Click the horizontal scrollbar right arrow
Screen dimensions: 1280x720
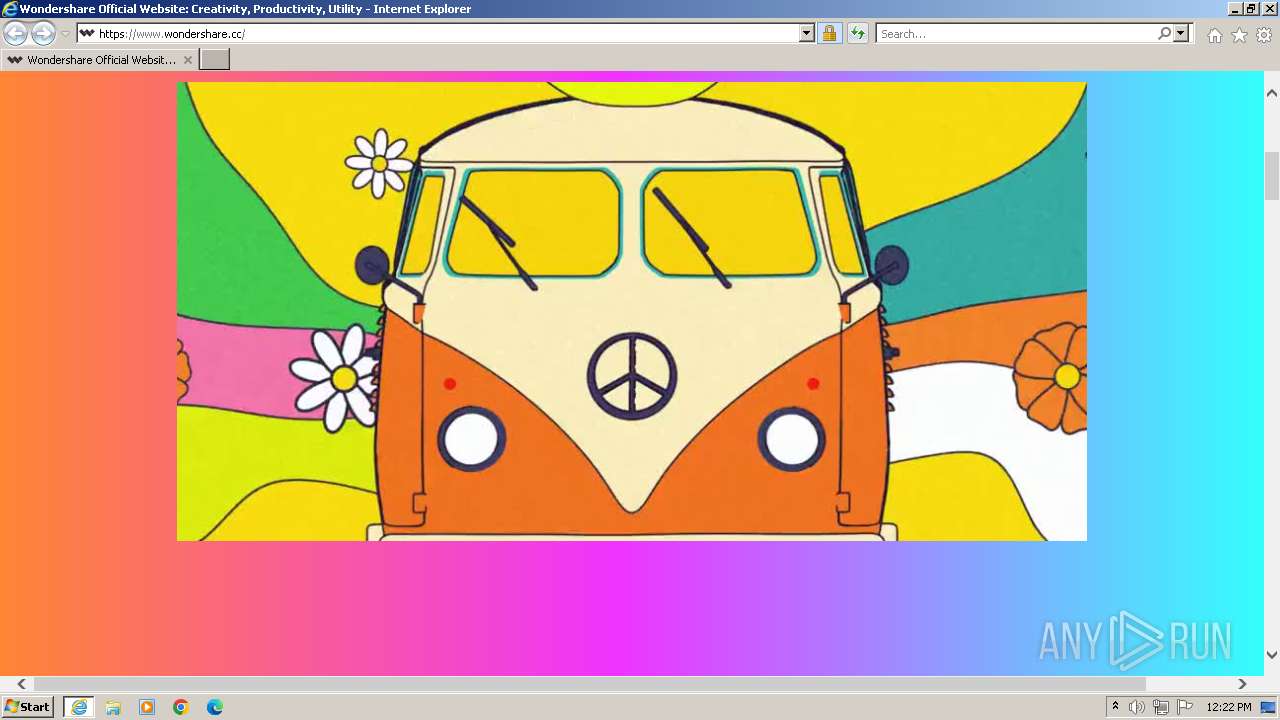coord(1242,684)
